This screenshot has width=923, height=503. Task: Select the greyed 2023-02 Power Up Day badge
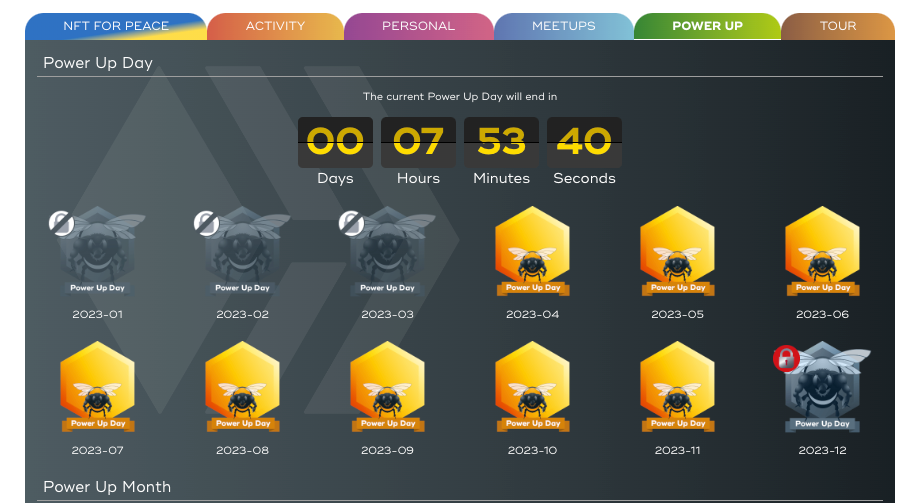243,251
